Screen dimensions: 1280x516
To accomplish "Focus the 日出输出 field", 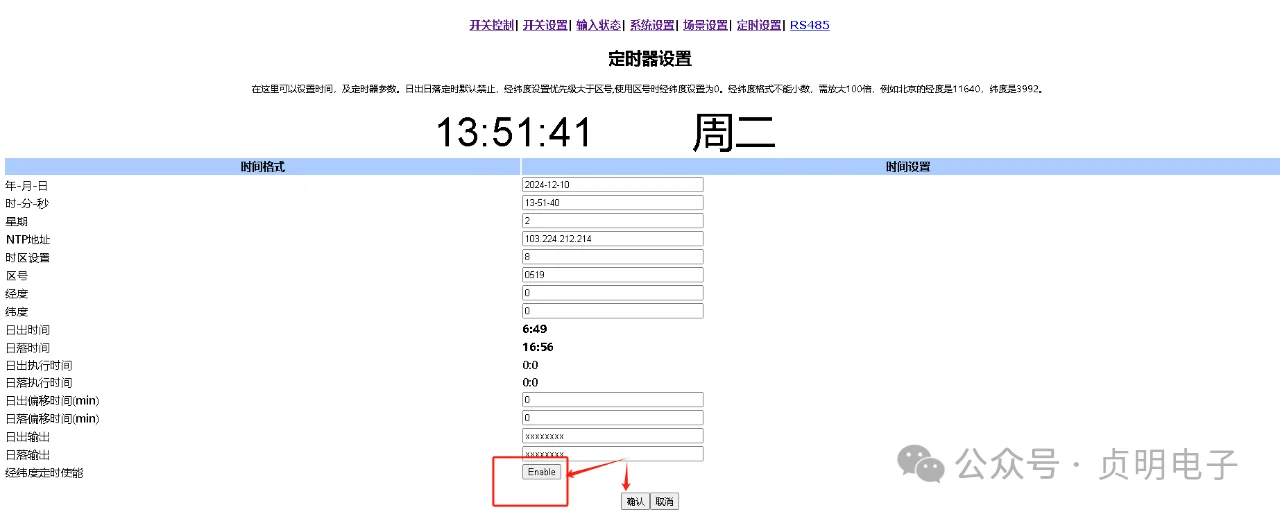I will pos(613,436).
